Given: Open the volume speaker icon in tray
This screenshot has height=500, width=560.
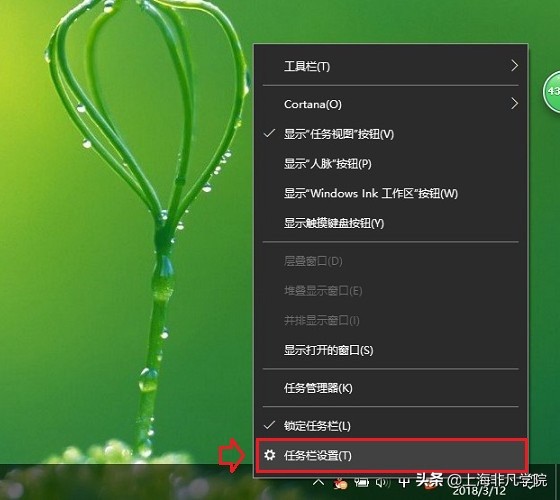Looking at the screenshot, I should tap(383, 483).
